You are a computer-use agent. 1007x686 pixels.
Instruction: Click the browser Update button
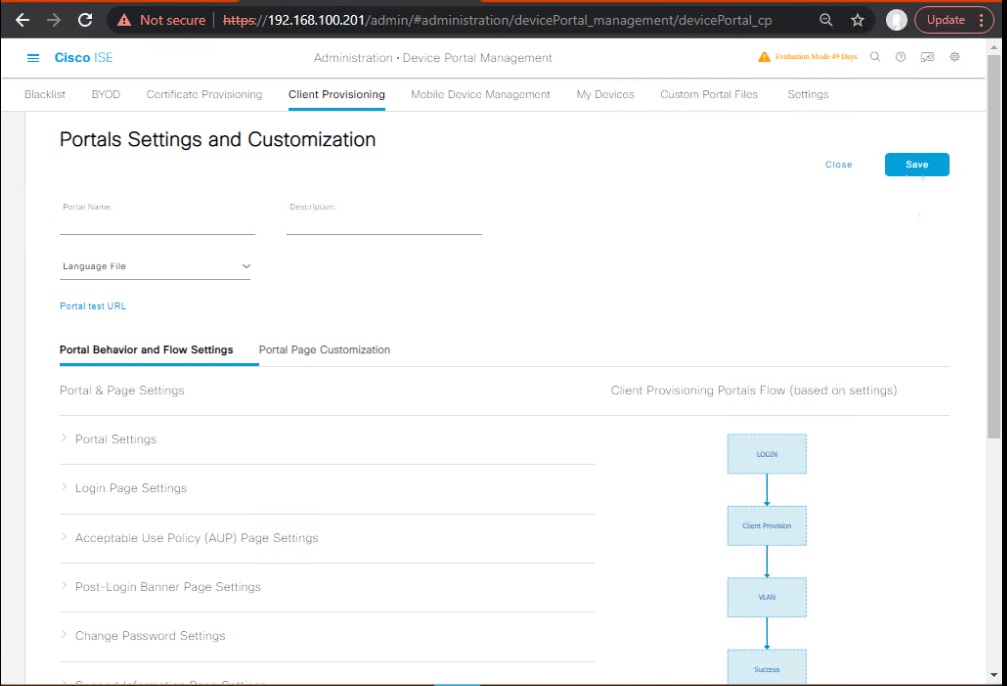pos(945,20)
